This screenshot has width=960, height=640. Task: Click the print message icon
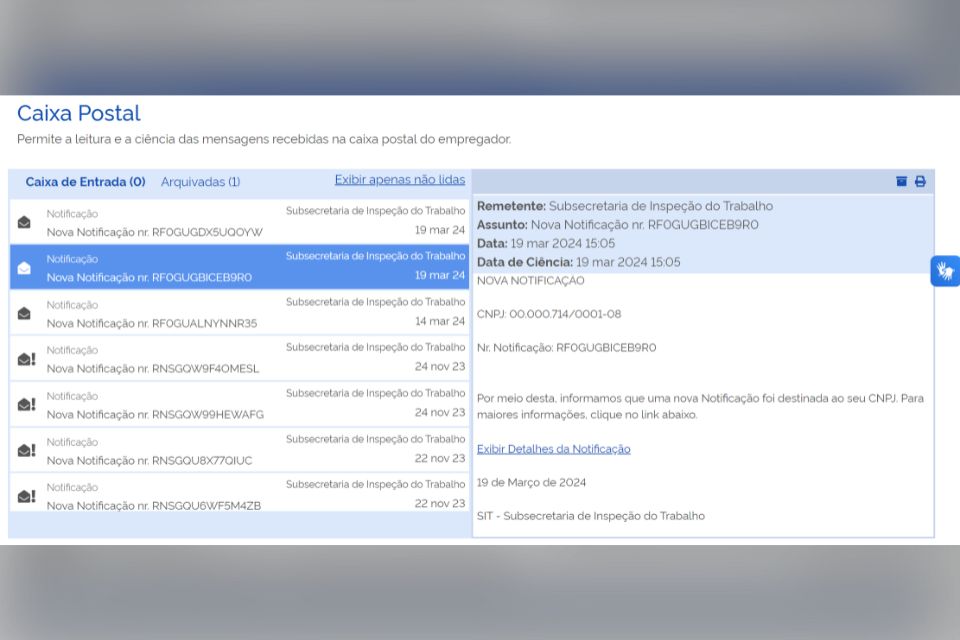(920, 181)
